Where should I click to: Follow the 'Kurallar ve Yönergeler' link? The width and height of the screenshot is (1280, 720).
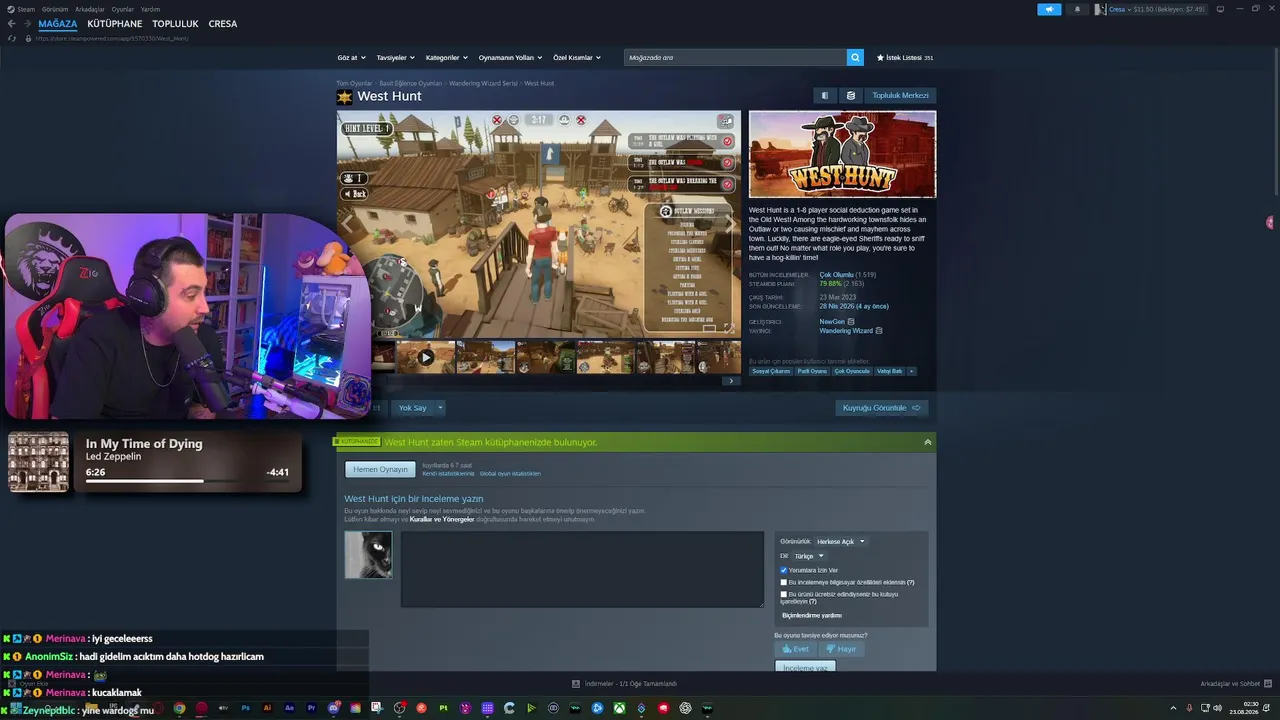pos(442,520)
